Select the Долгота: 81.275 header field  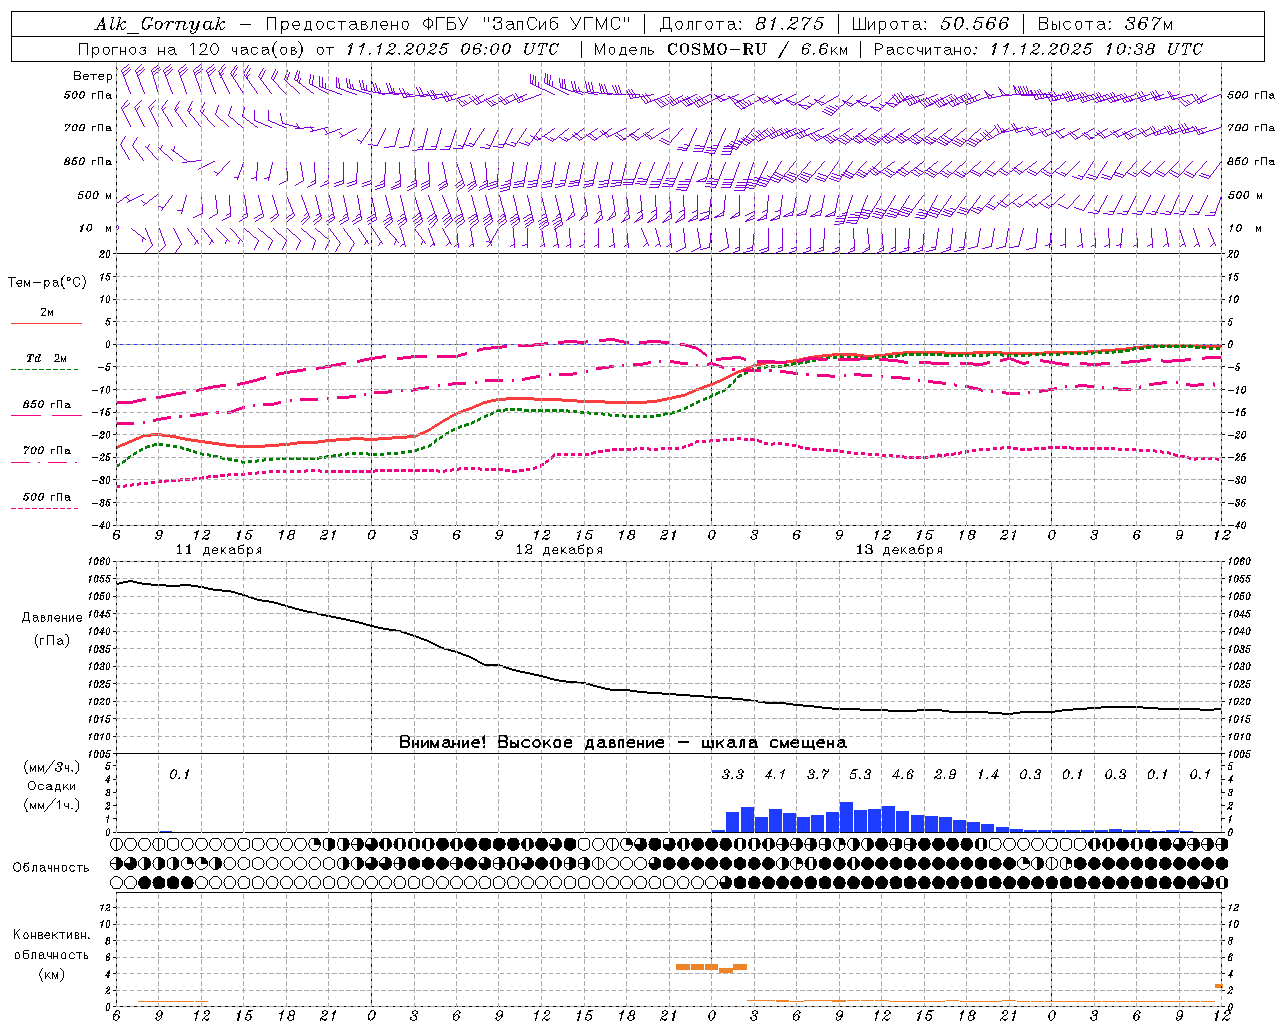coord(742,24)
